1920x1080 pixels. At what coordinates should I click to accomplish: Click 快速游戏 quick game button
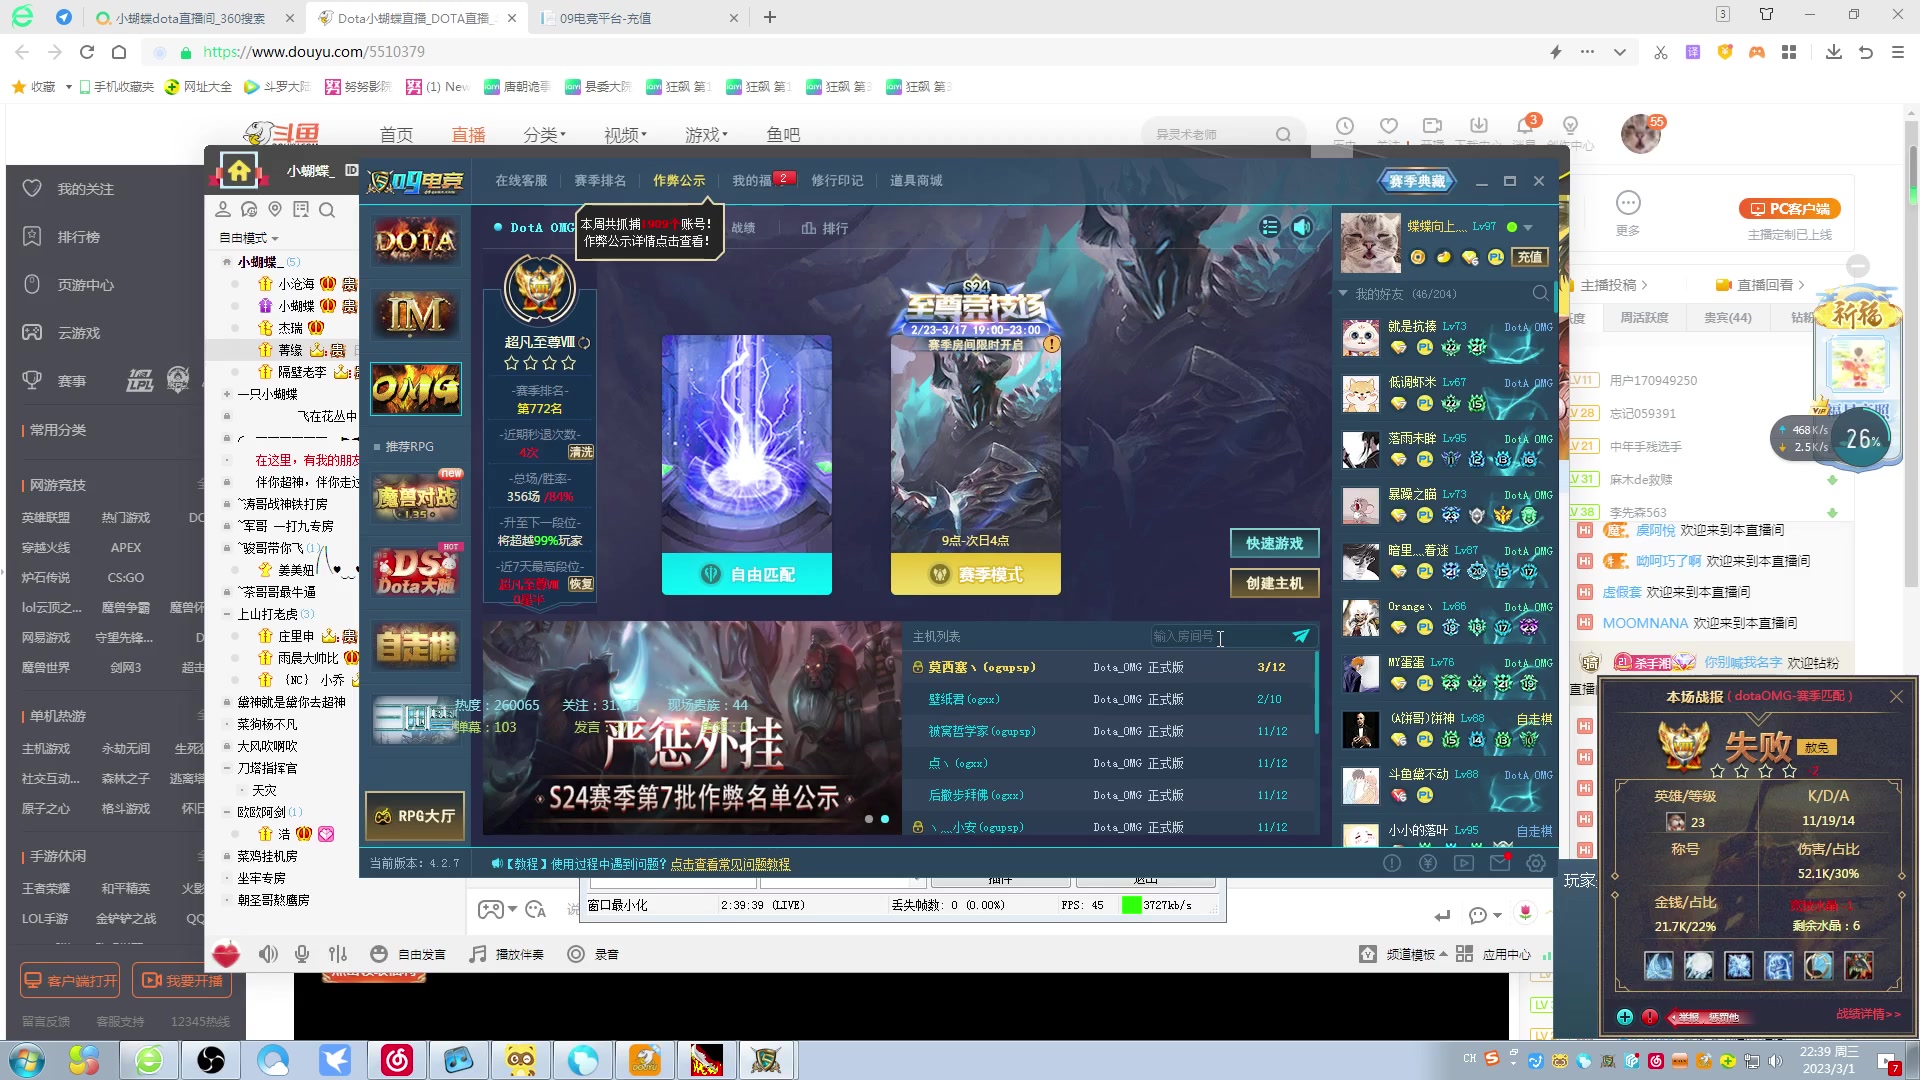pos(1275,543)
